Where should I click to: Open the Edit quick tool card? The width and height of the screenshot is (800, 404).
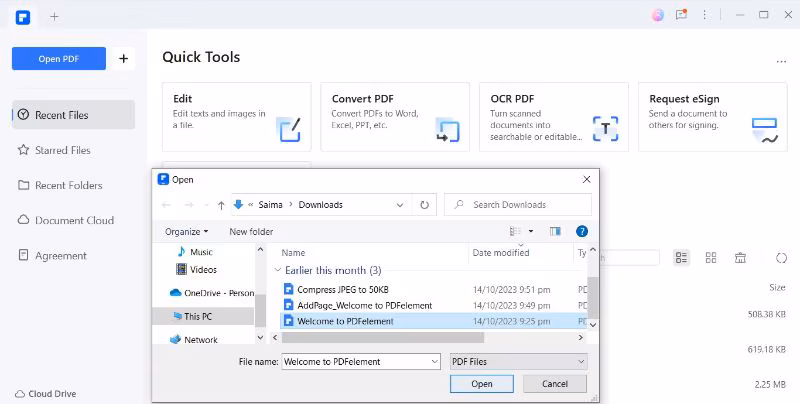click(237, 117)
